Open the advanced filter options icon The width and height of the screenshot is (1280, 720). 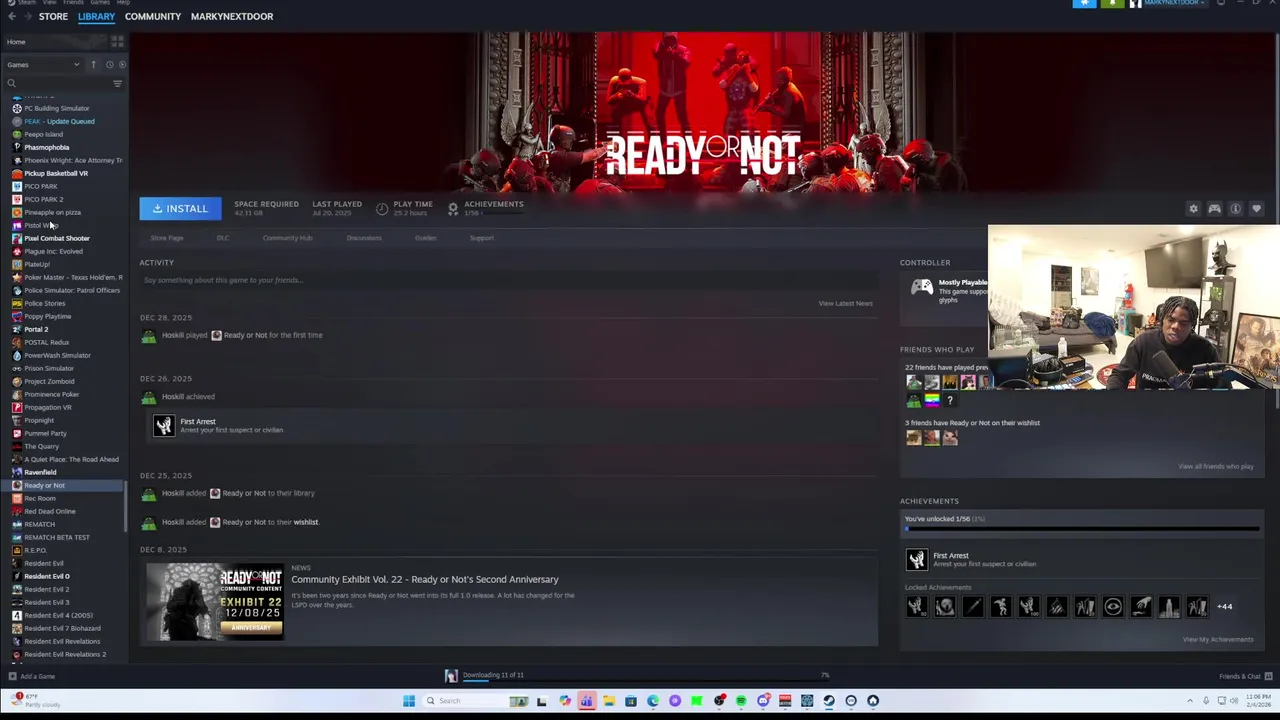point(117,83)
